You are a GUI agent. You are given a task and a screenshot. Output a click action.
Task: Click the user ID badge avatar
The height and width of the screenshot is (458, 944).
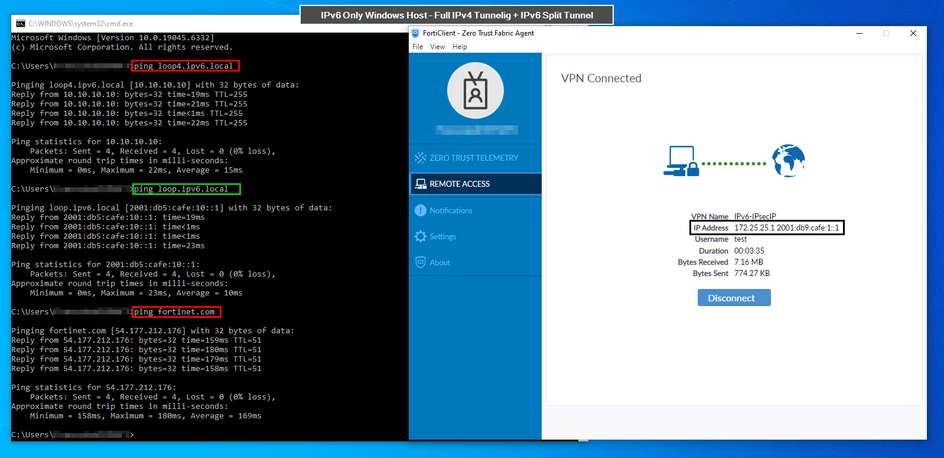(x=476, y=90)
